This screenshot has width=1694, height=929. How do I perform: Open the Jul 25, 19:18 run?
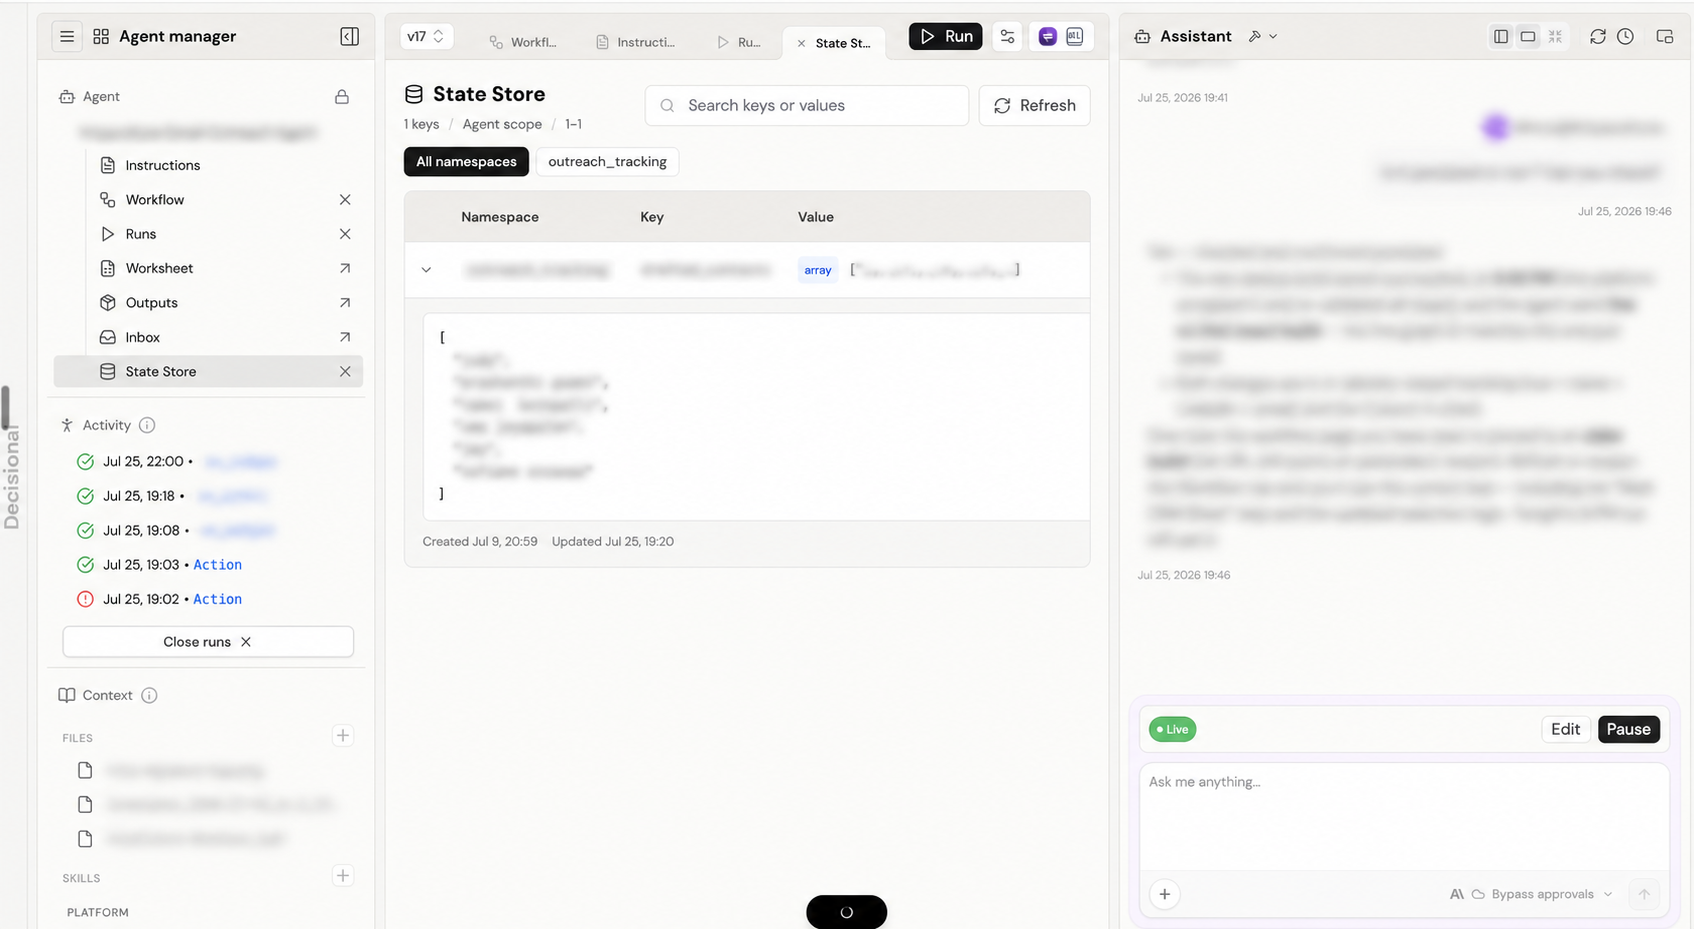tap(172, 496)
